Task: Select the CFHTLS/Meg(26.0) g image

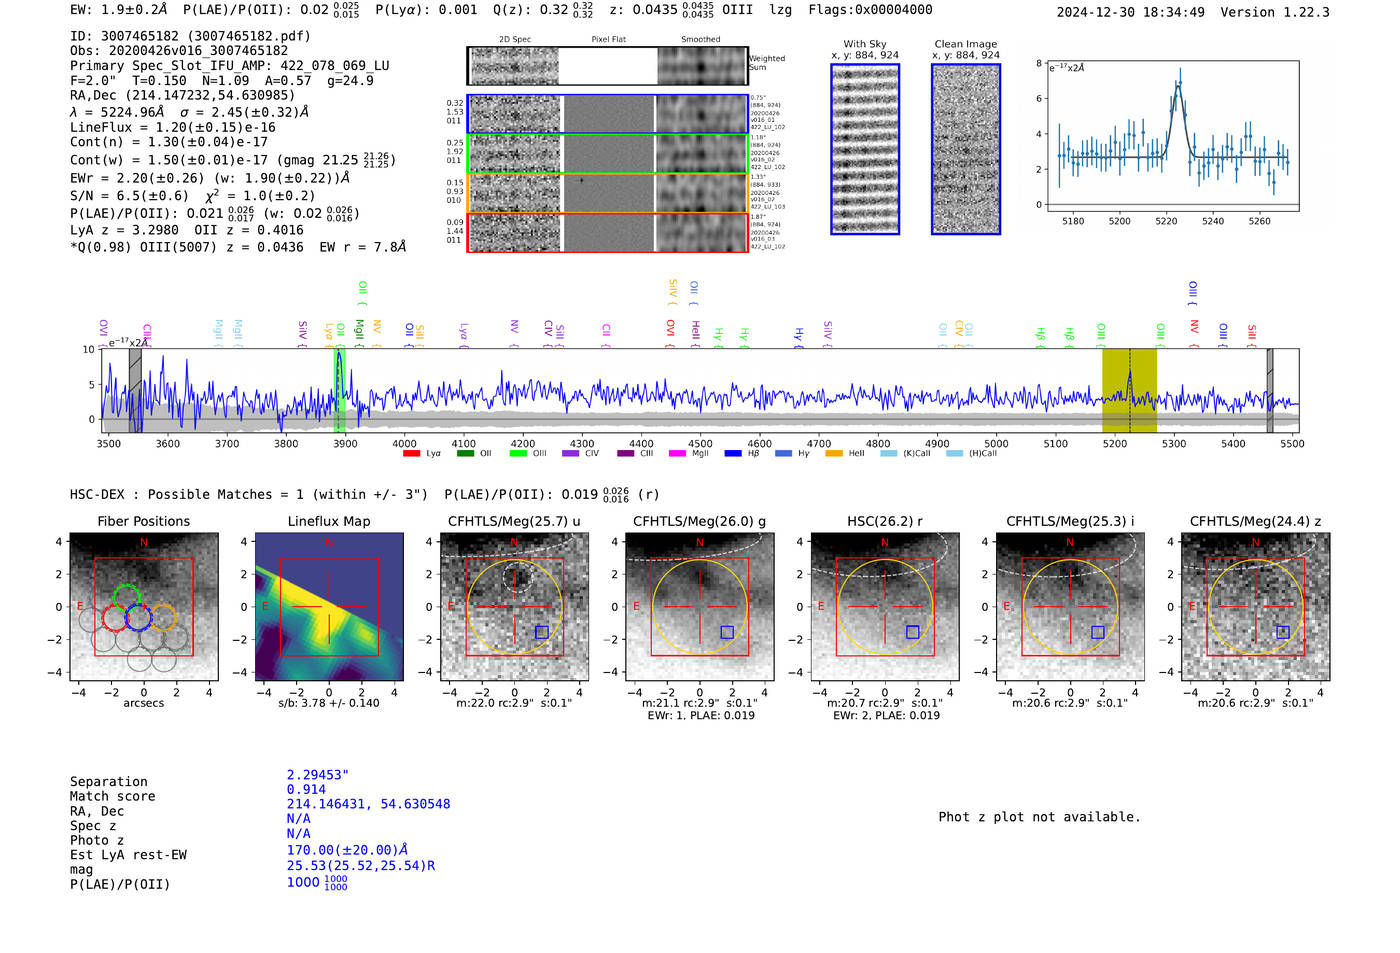Action: tap(699, 607)
